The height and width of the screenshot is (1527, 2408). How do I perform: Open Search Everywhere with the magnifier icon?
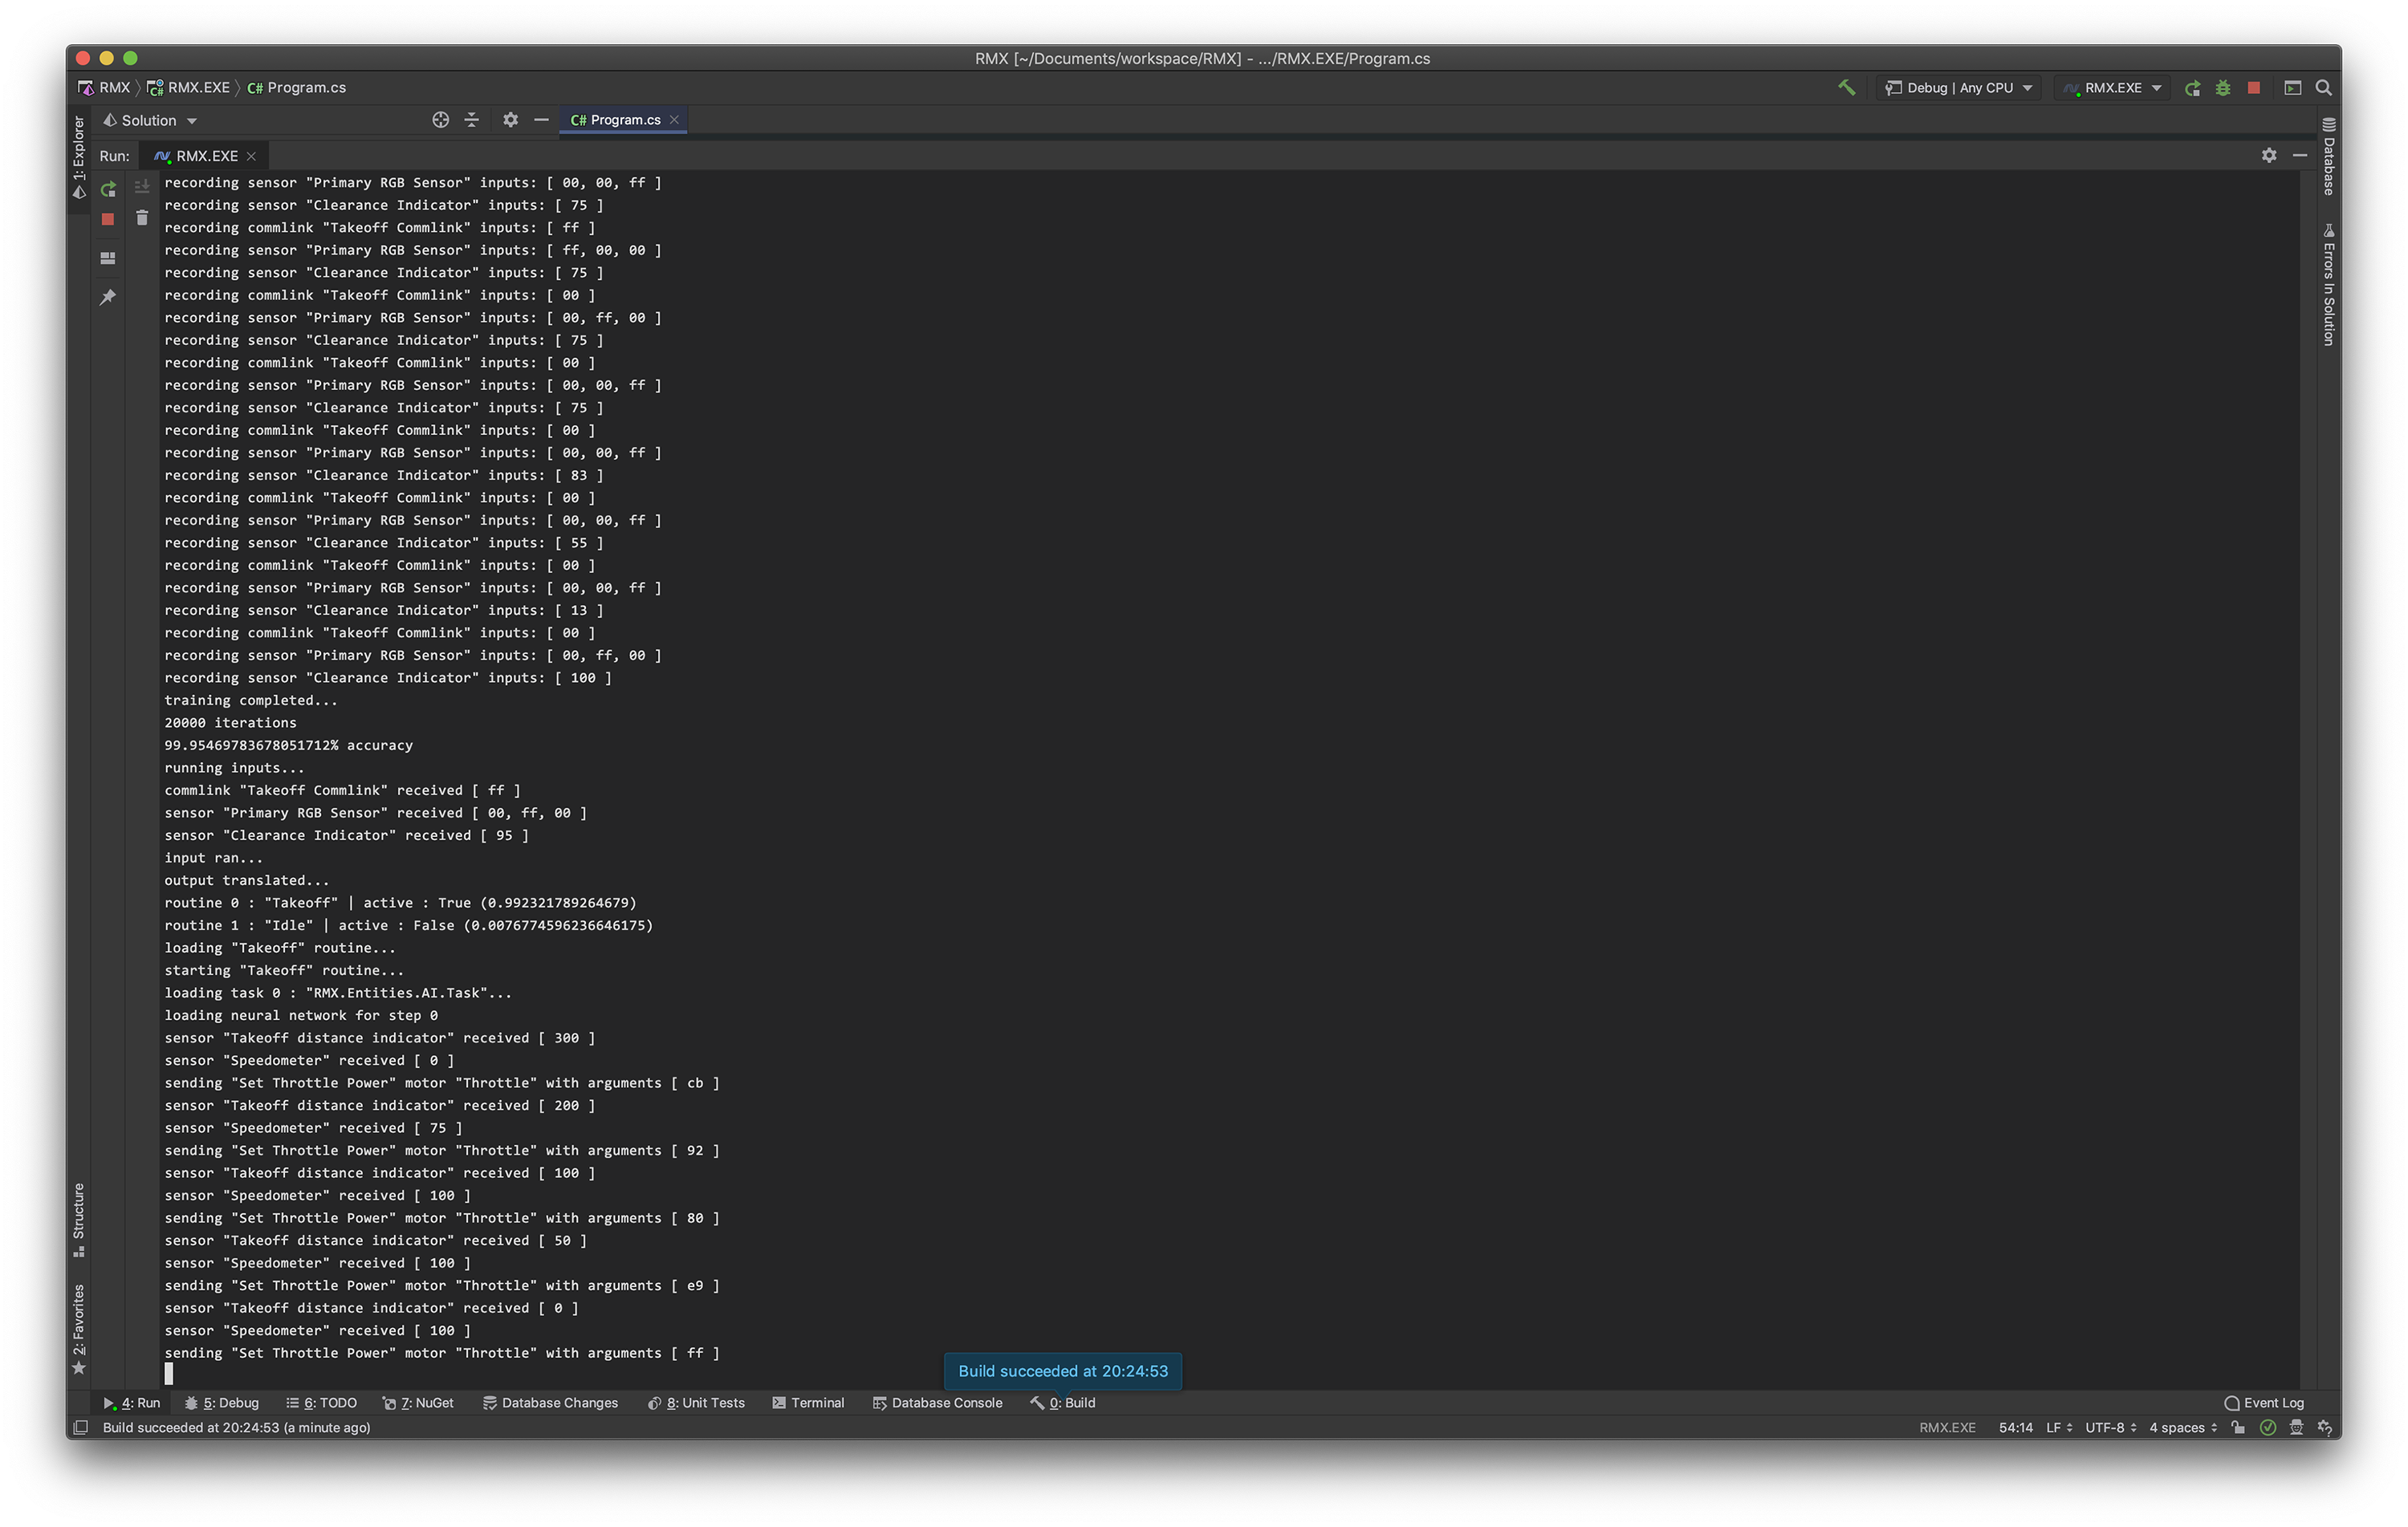click(2324, 88)
